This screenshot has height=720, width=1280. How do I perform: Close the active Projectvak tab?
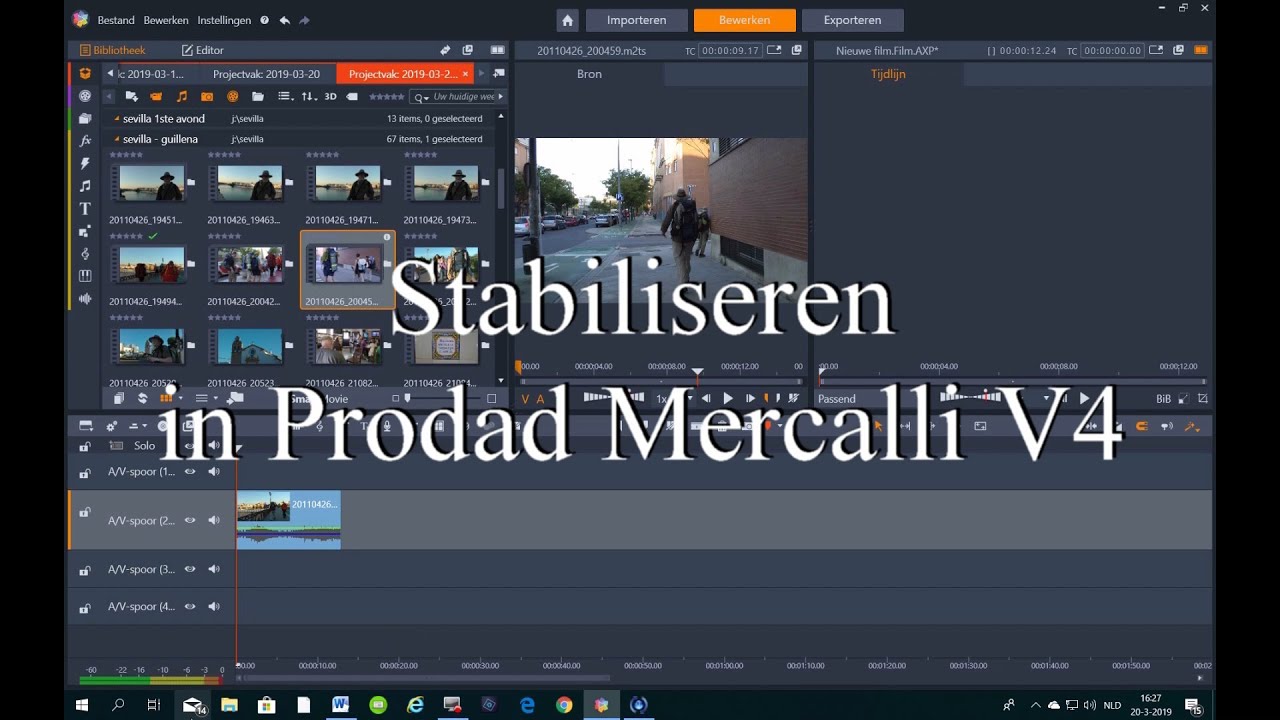coord(465,74)
